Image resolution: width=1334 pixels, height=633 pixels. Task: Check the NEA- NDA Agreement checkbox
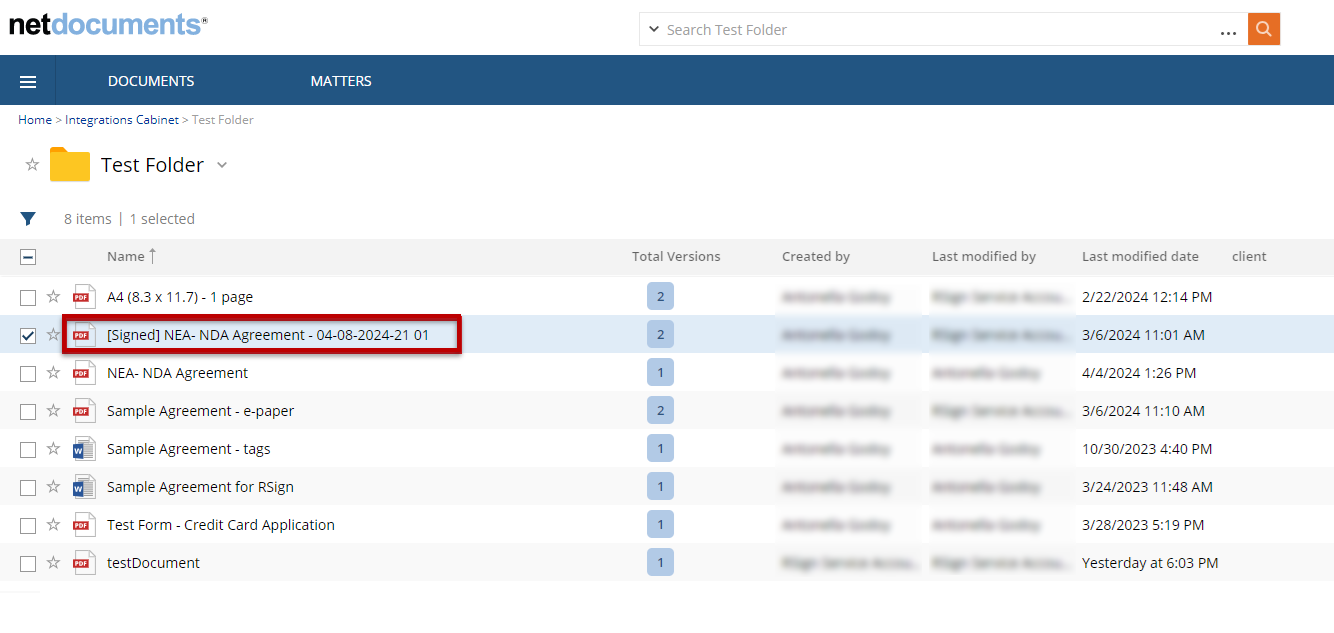coord(28,373)
